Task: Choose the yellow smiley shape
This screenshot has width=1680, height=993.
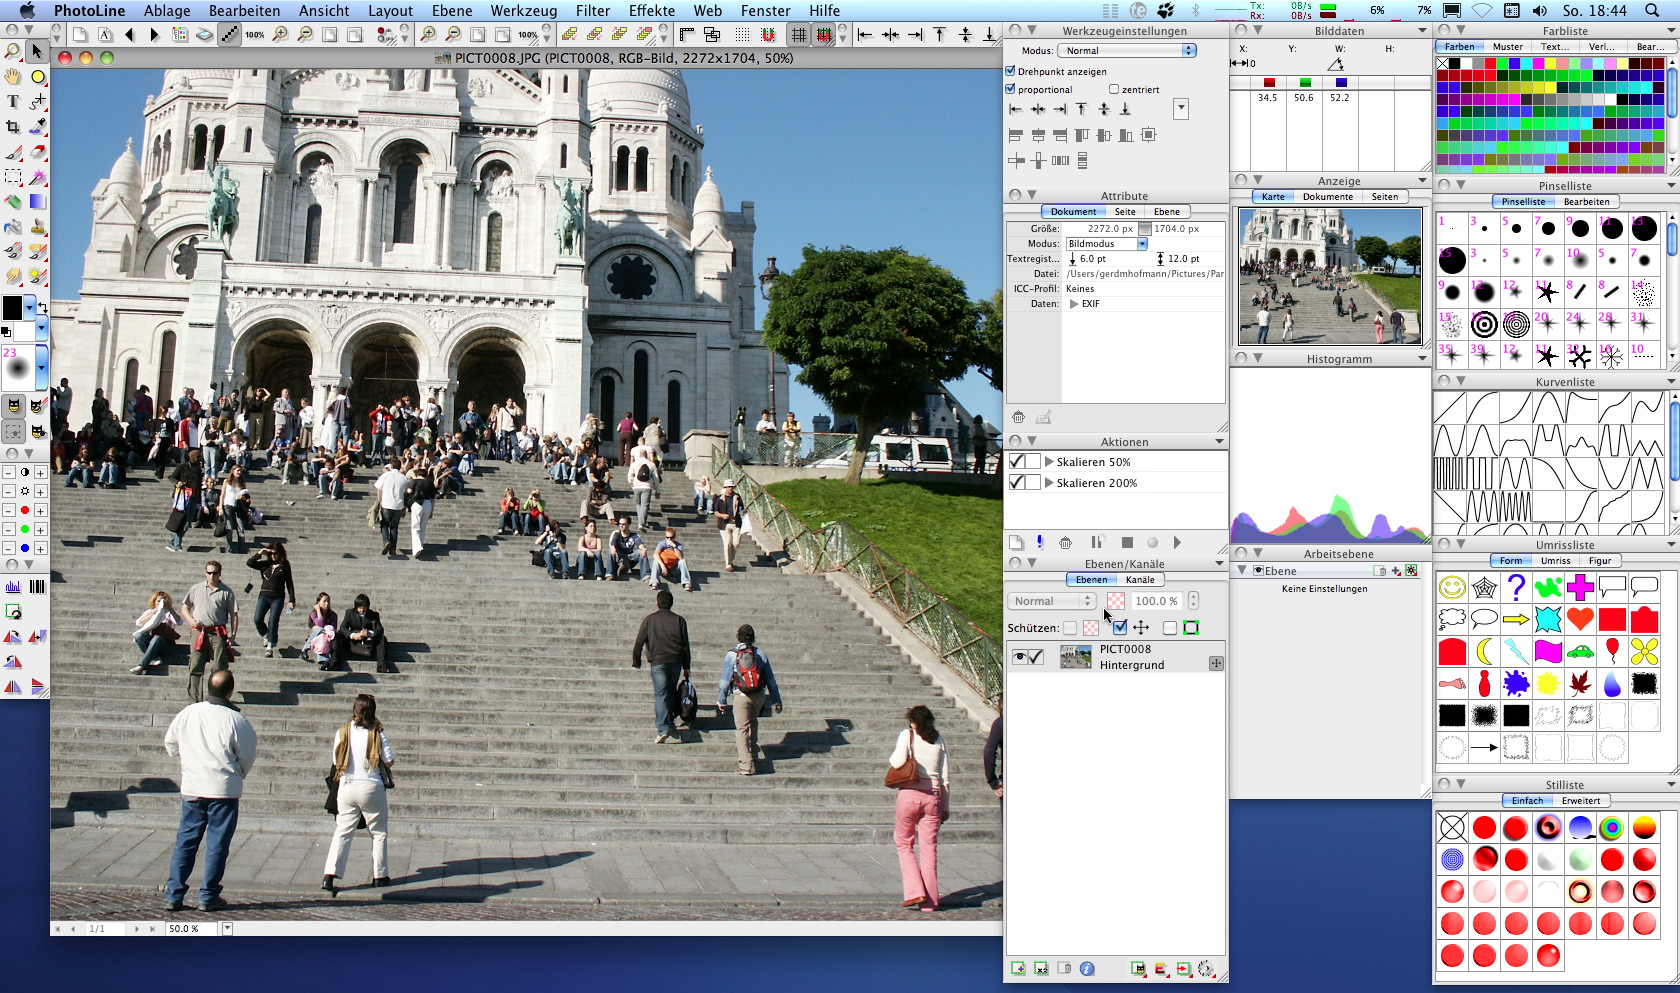Action: tap(1452, 587)
